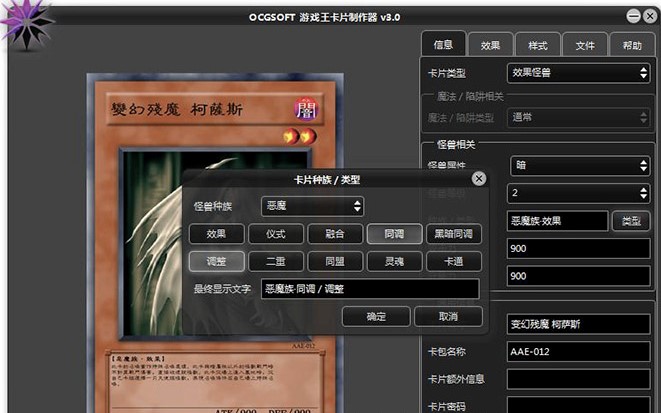
Task: Toggle the 仪式 type button
Action: point(276,234)
